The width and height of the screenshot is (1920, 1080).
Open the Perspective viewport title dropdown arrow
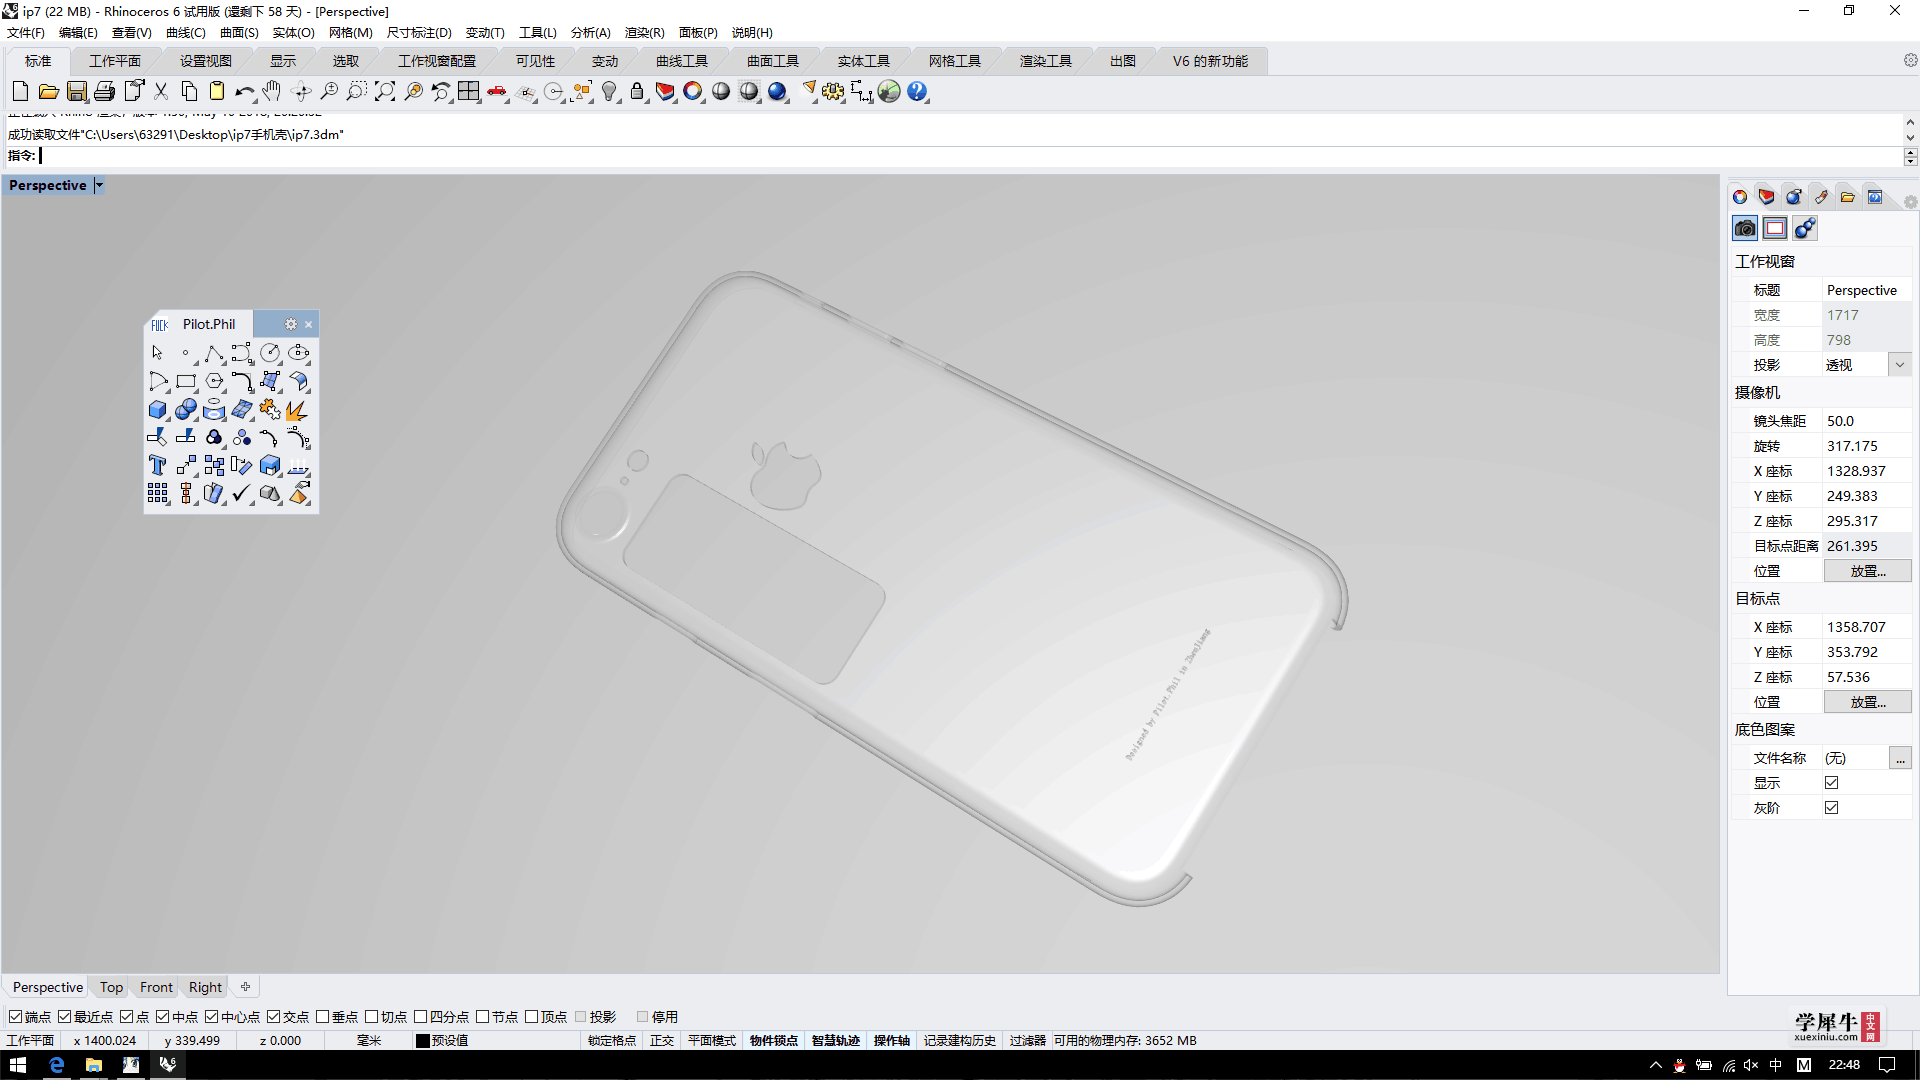click(x=99, y=185)
